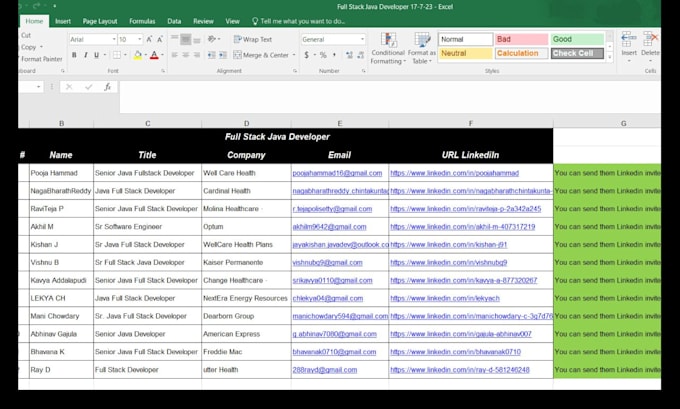Click the Insert Function fx icon
This screenshot has height=409, width=680.
tap(107, 87)
